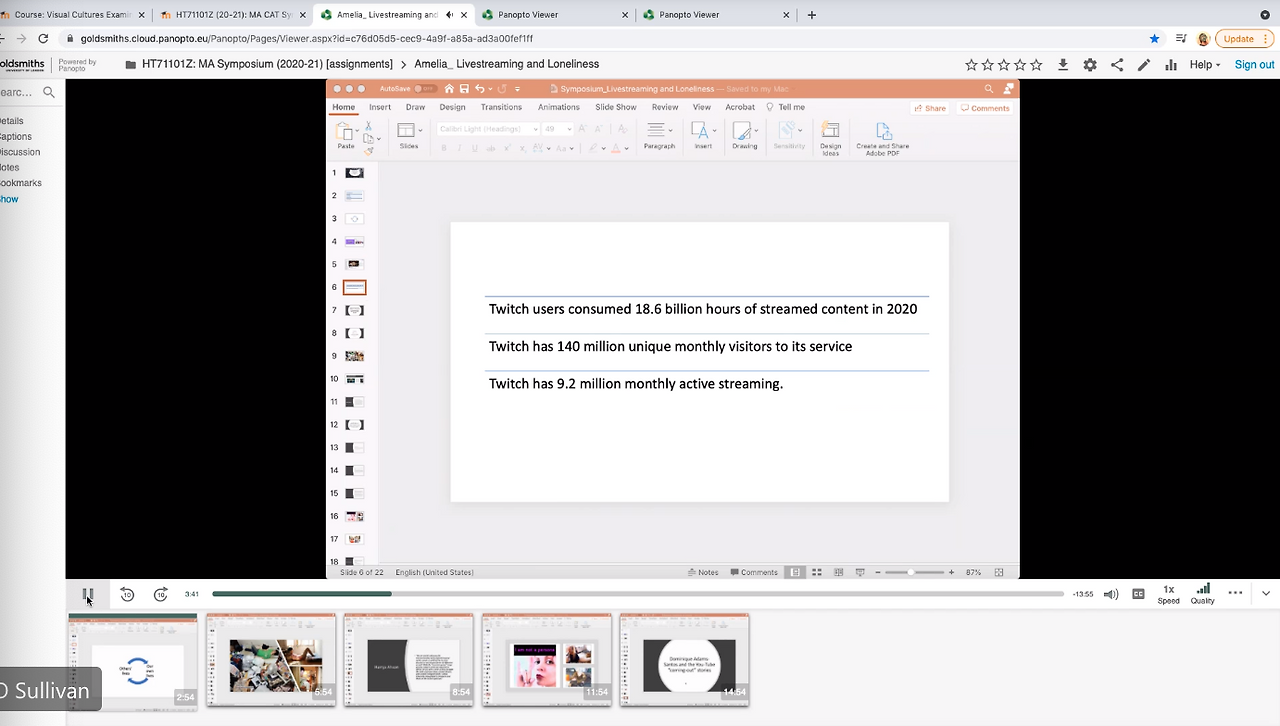The height and width of the screenshot is (726, 1280).
Task: Open the video Quality menu
Action: click(x=1203, y=594)
